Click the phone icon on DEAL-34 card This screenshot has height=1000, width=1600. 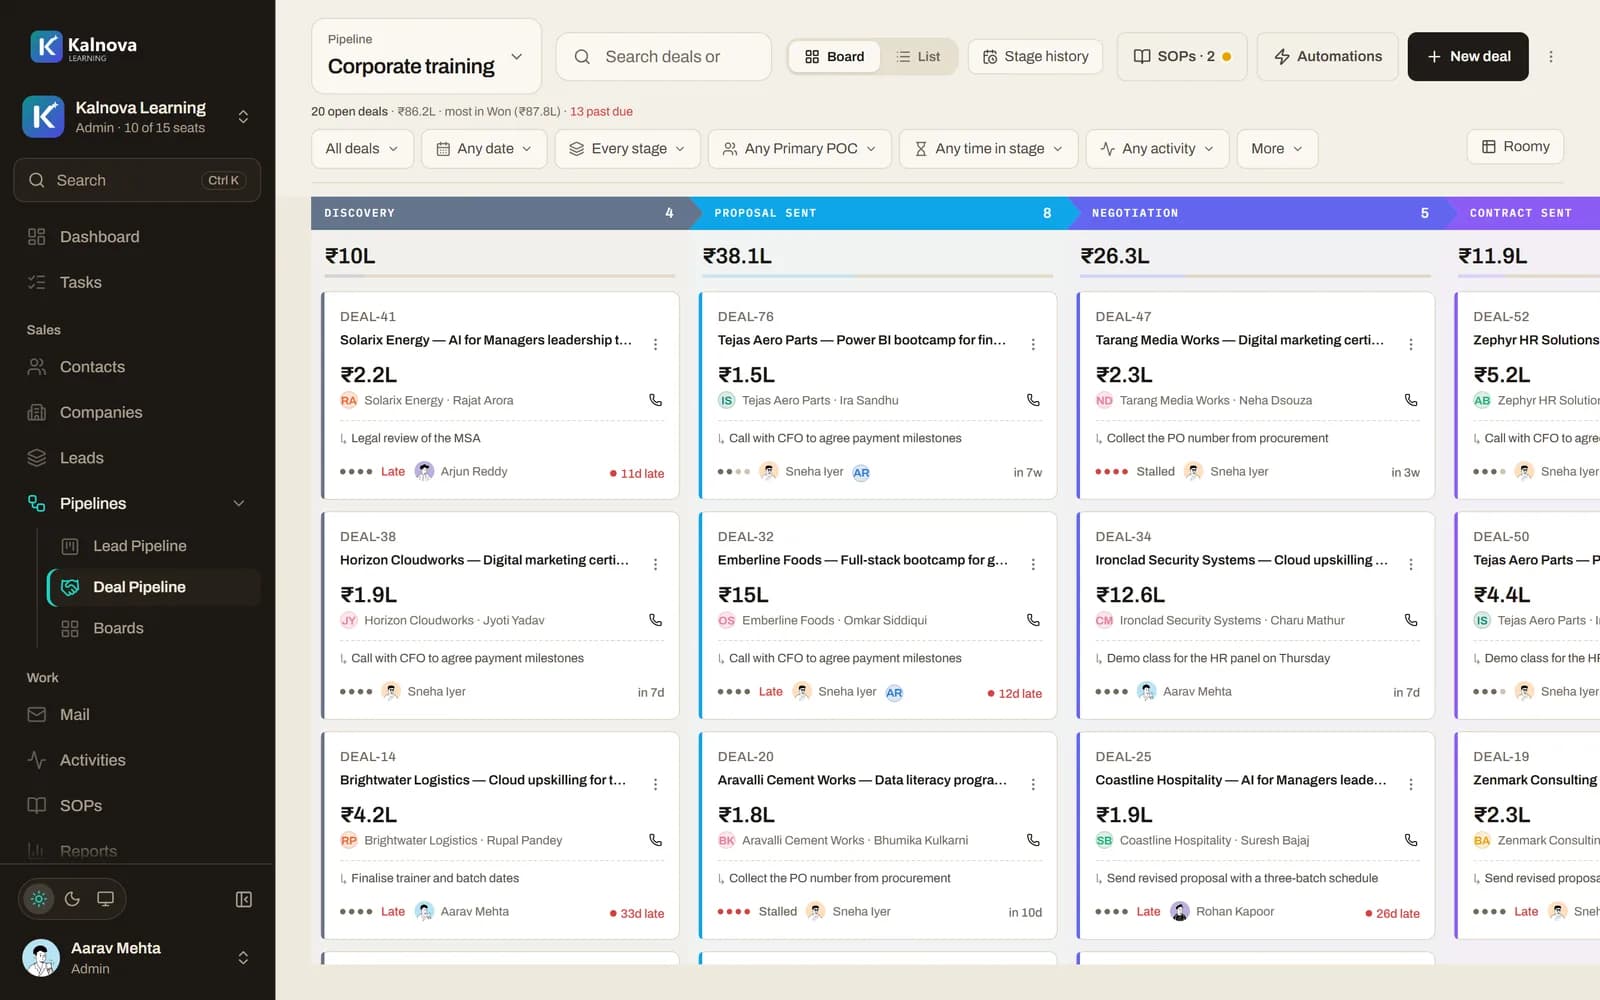click(x=1411, y=620)
